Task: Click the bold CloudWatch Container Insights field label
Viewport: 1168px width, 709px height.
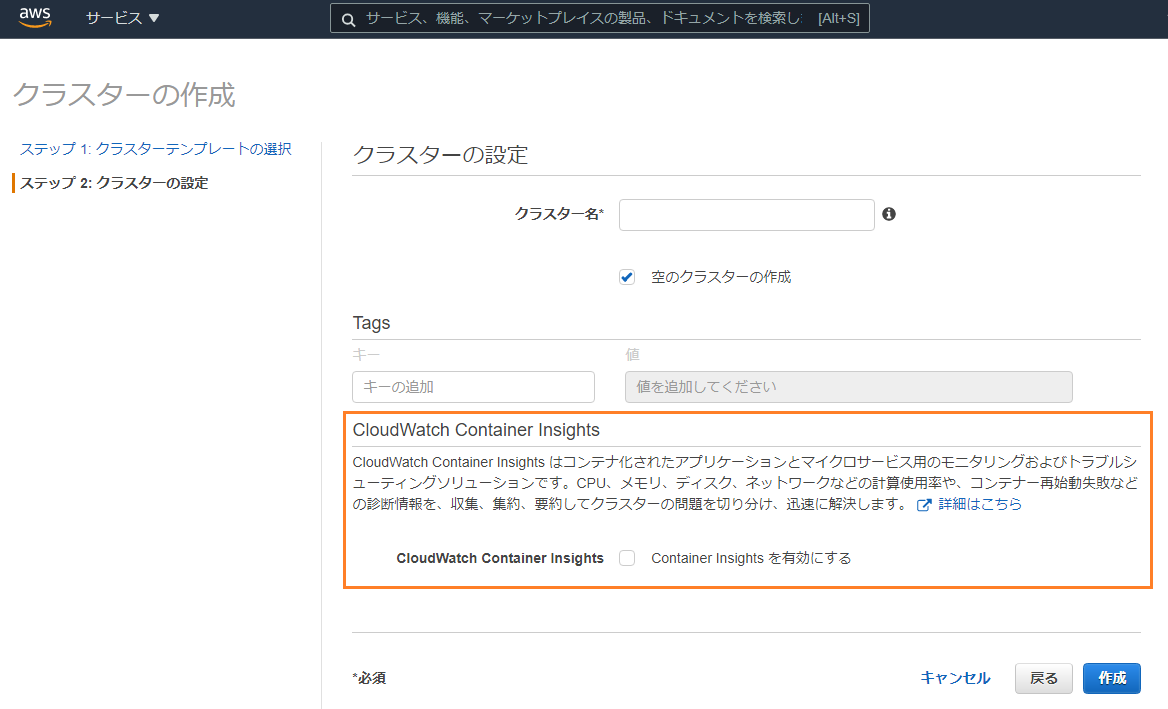Action: (x=500, y=558)
